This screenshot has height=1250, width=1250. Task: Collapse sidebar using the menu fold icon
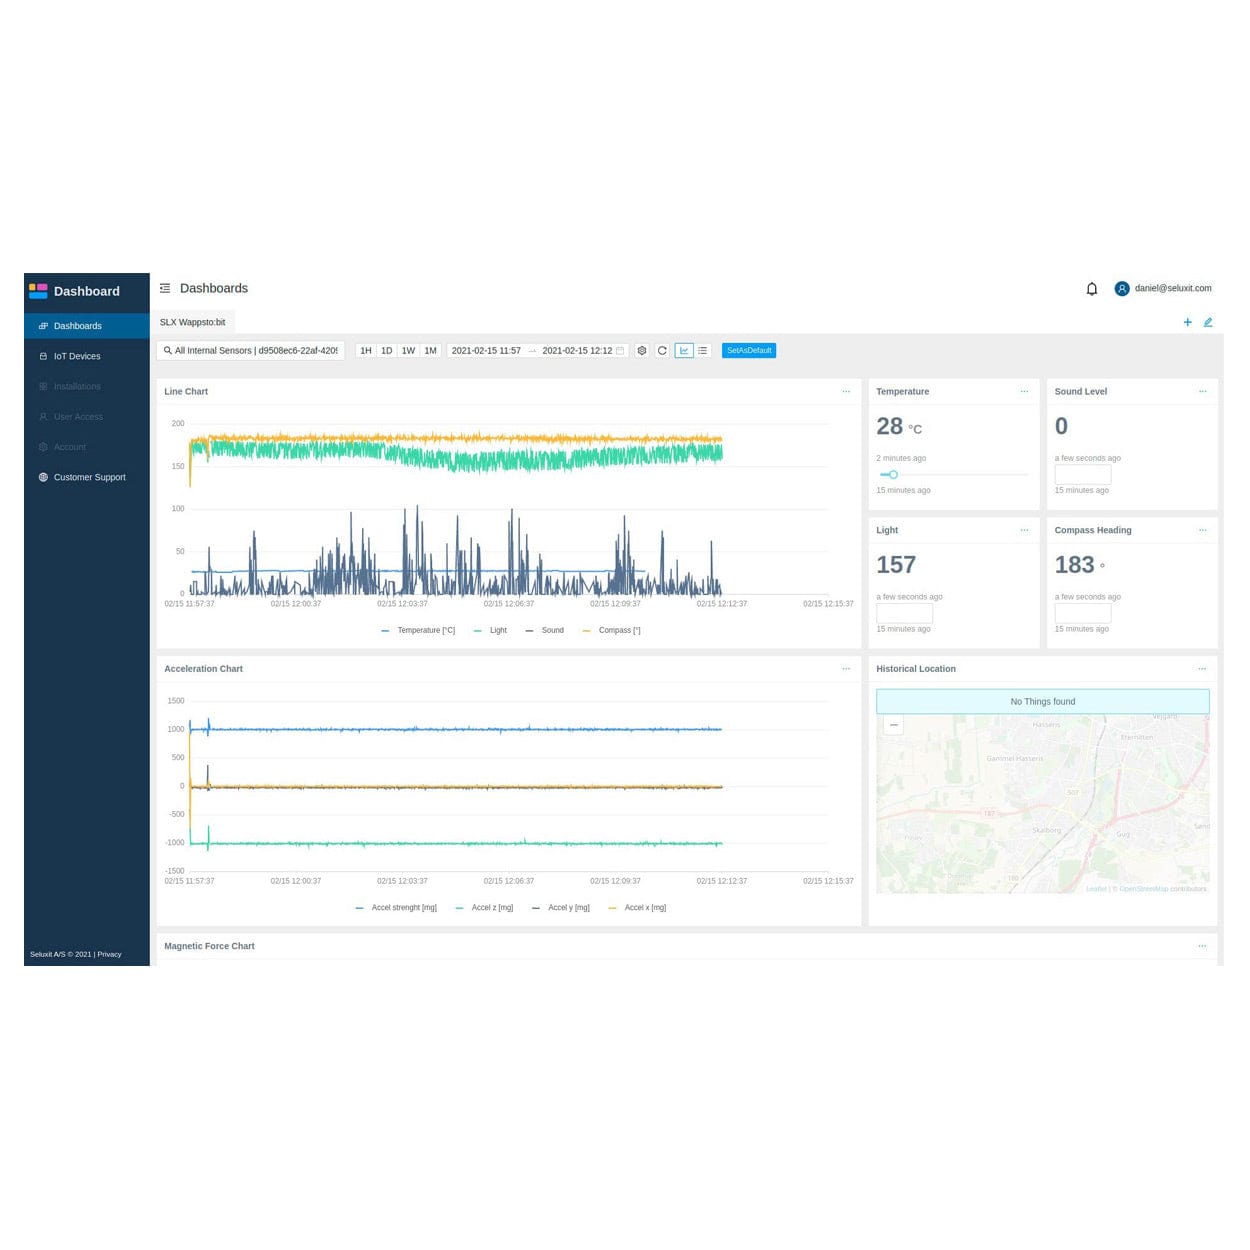pyautogui.click(x=165, y=288)
